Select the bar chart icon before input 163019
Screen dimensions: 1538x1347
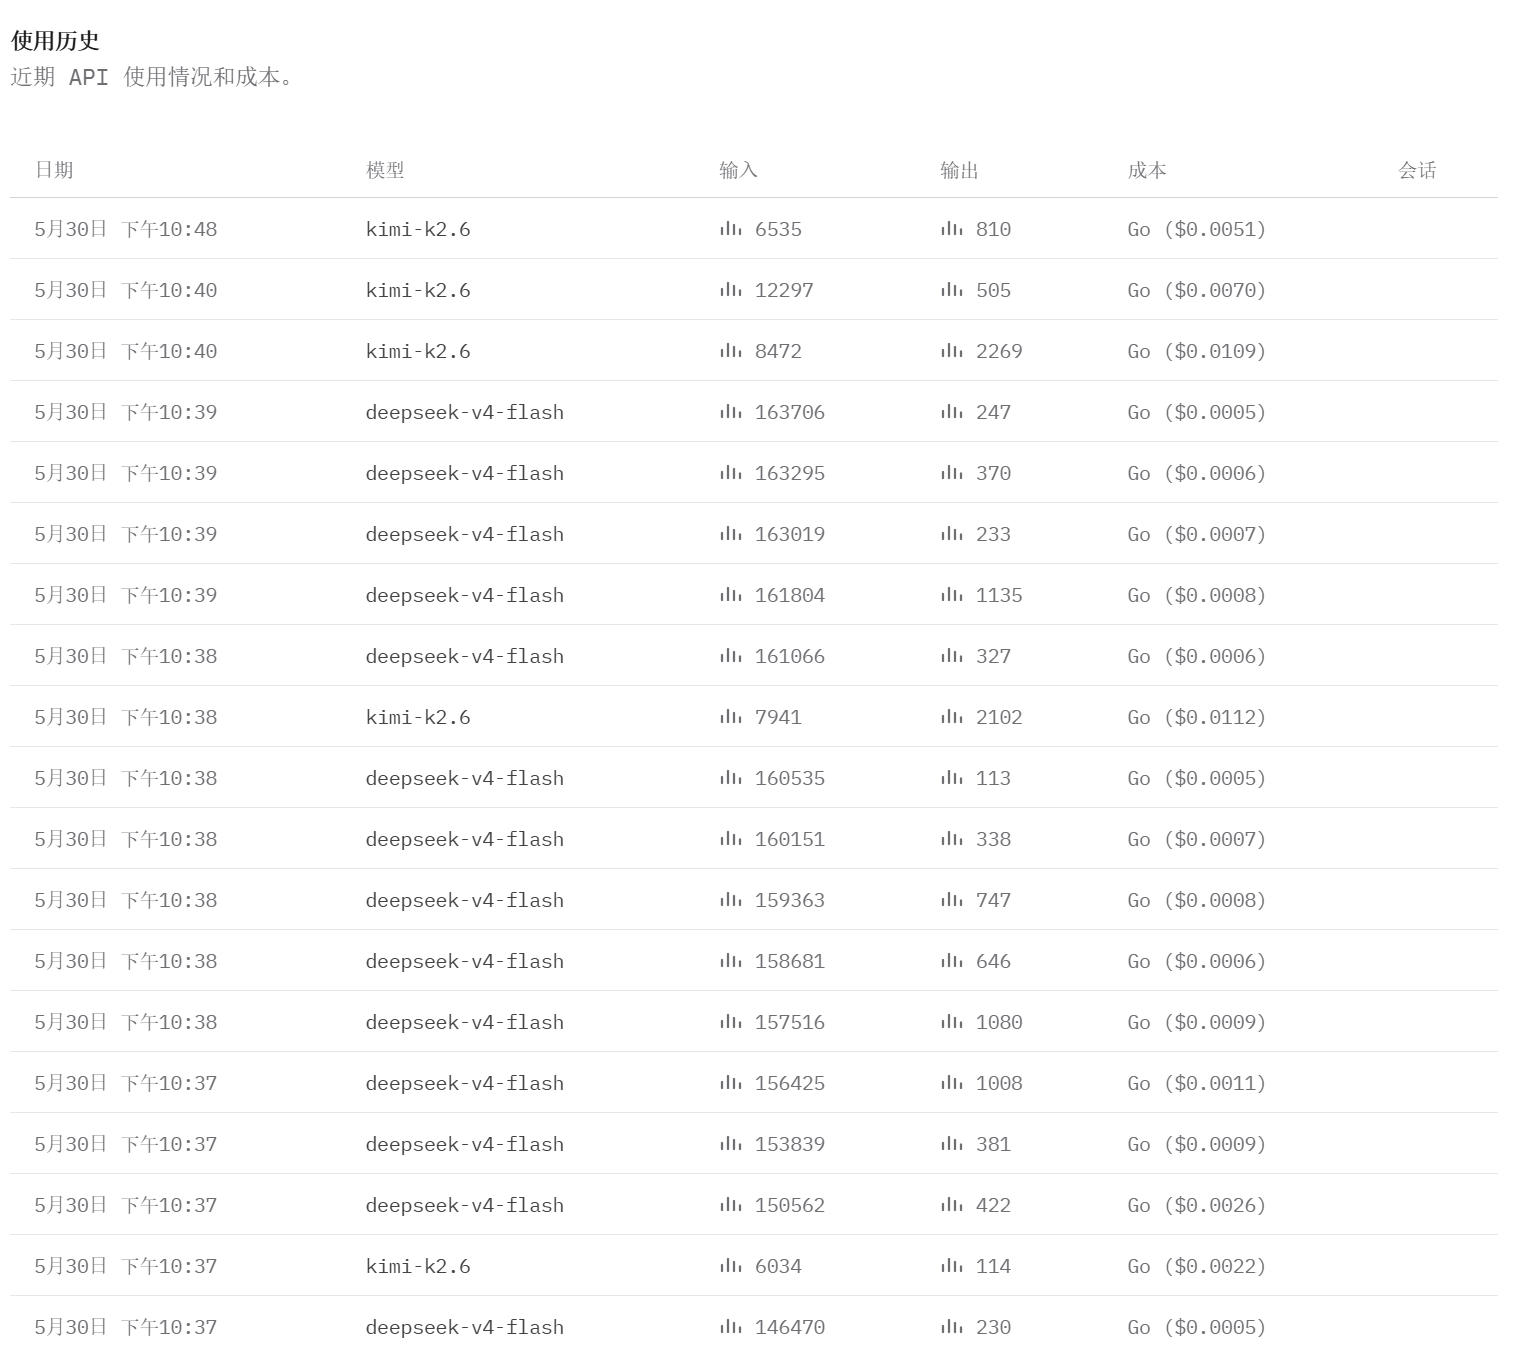[x=730, y=534]
